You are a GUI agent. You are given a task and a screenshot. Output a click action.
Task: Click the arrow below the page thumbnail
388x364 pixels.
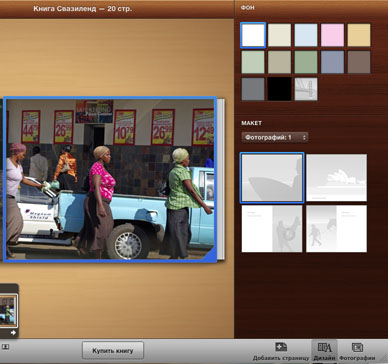coord(13,333)
